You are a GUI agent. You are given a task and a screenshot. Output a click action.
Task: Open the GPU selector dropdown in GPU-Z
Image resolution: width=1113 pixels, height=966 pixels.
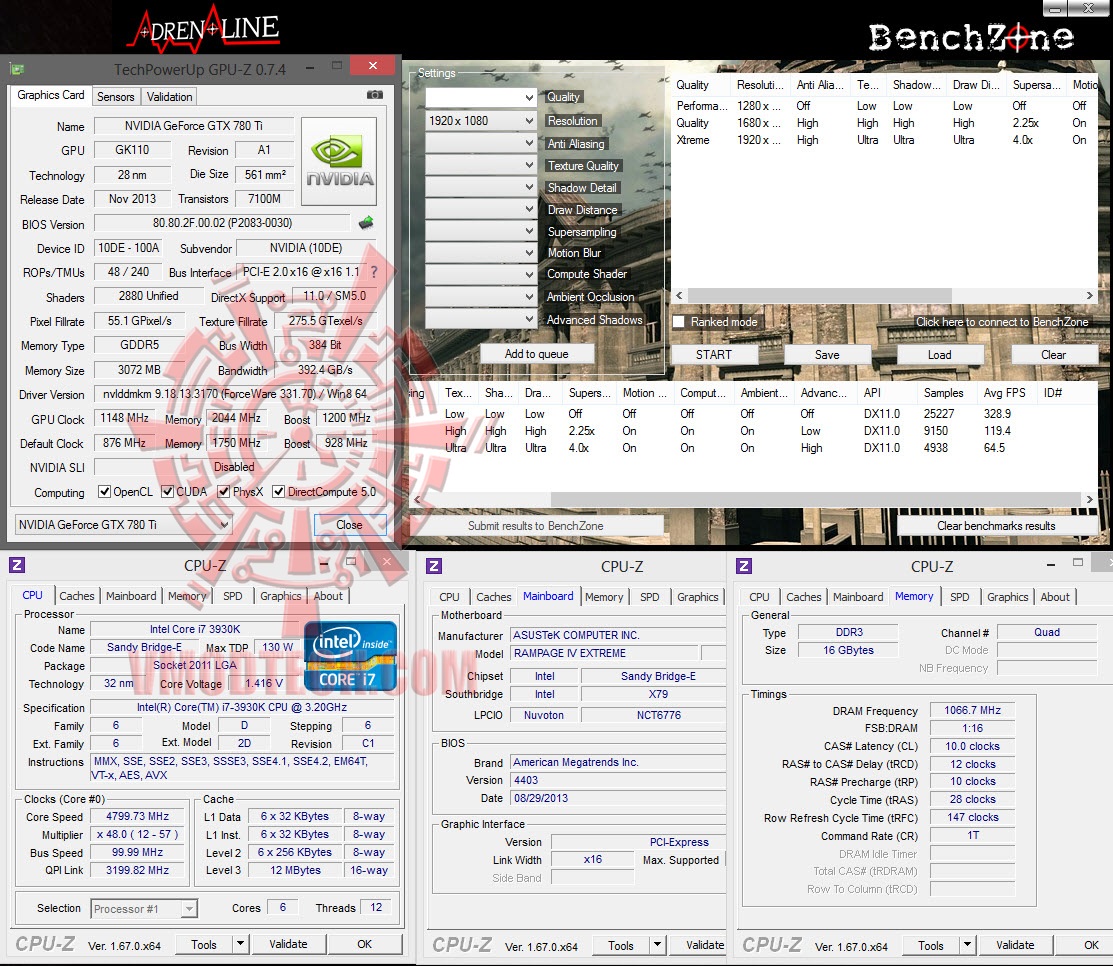point(124,525)
